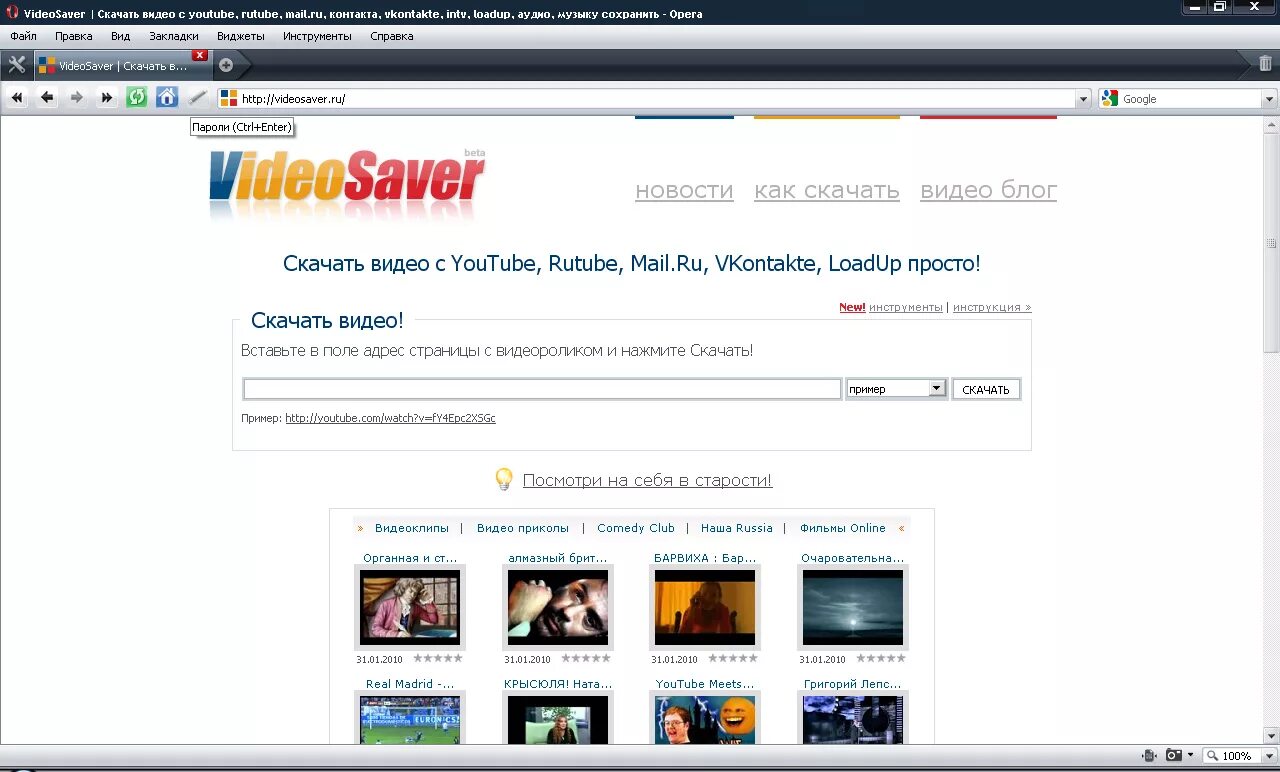The height and width of the screenshot is (772, 1280).
Task: Rate 'Органная и ст...' video with stars
Action: (438, 658)
